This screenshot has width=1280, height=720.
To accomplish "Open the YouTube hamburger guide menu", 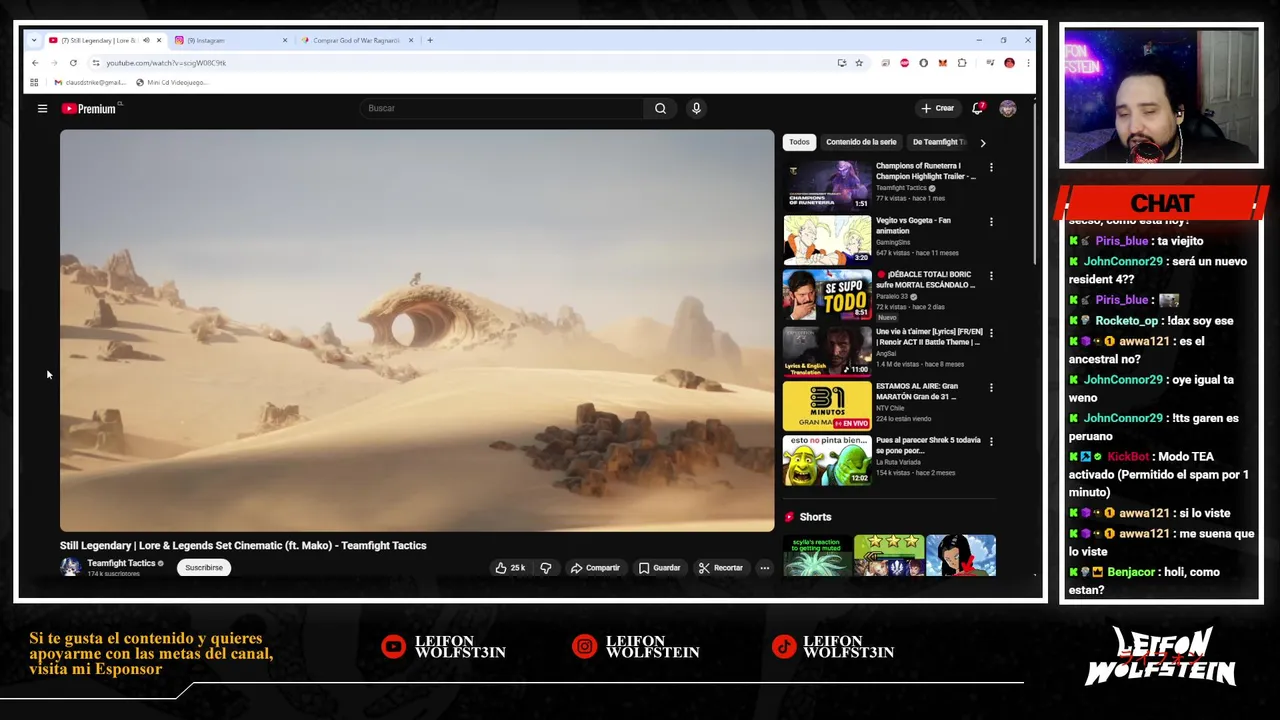I will coord(42,108).
